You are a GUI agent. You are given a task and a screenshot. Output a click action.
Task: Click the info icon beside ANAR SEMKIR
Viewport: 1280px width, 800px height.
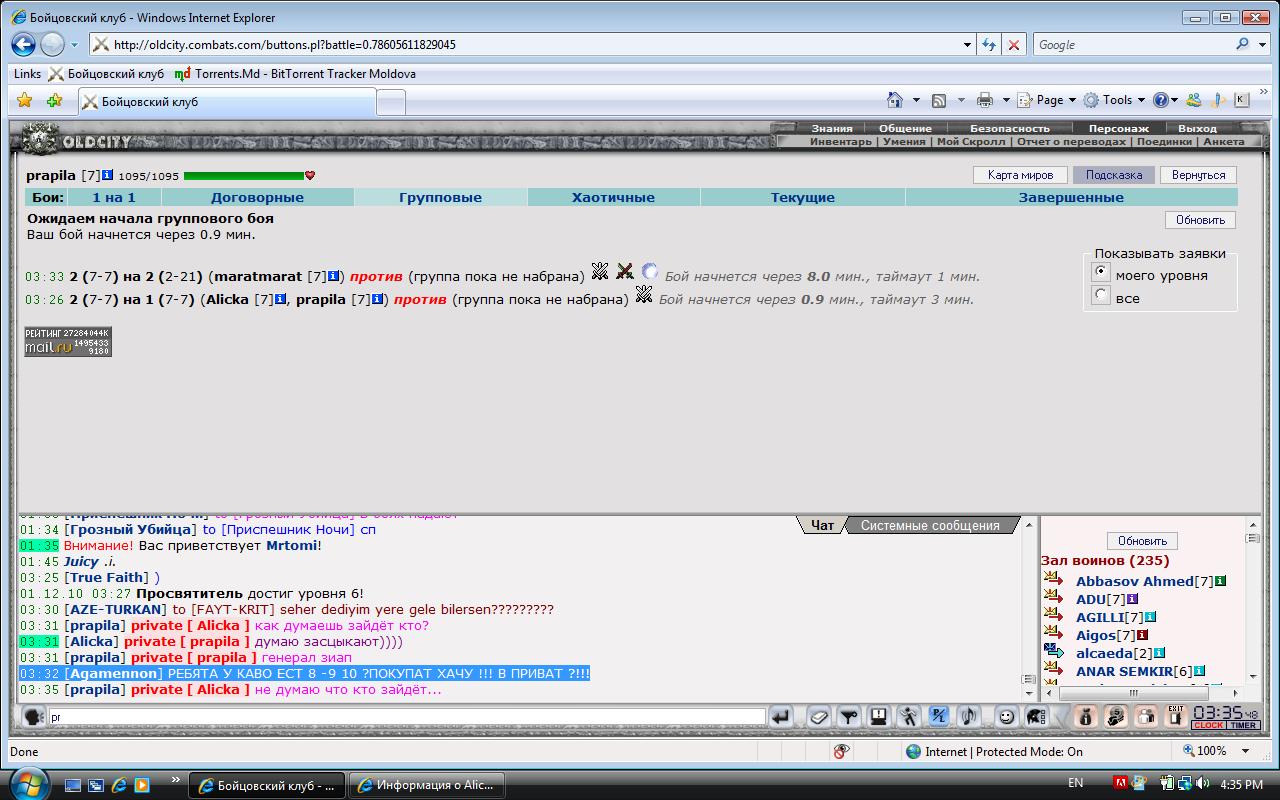[x=1199, y=670]
